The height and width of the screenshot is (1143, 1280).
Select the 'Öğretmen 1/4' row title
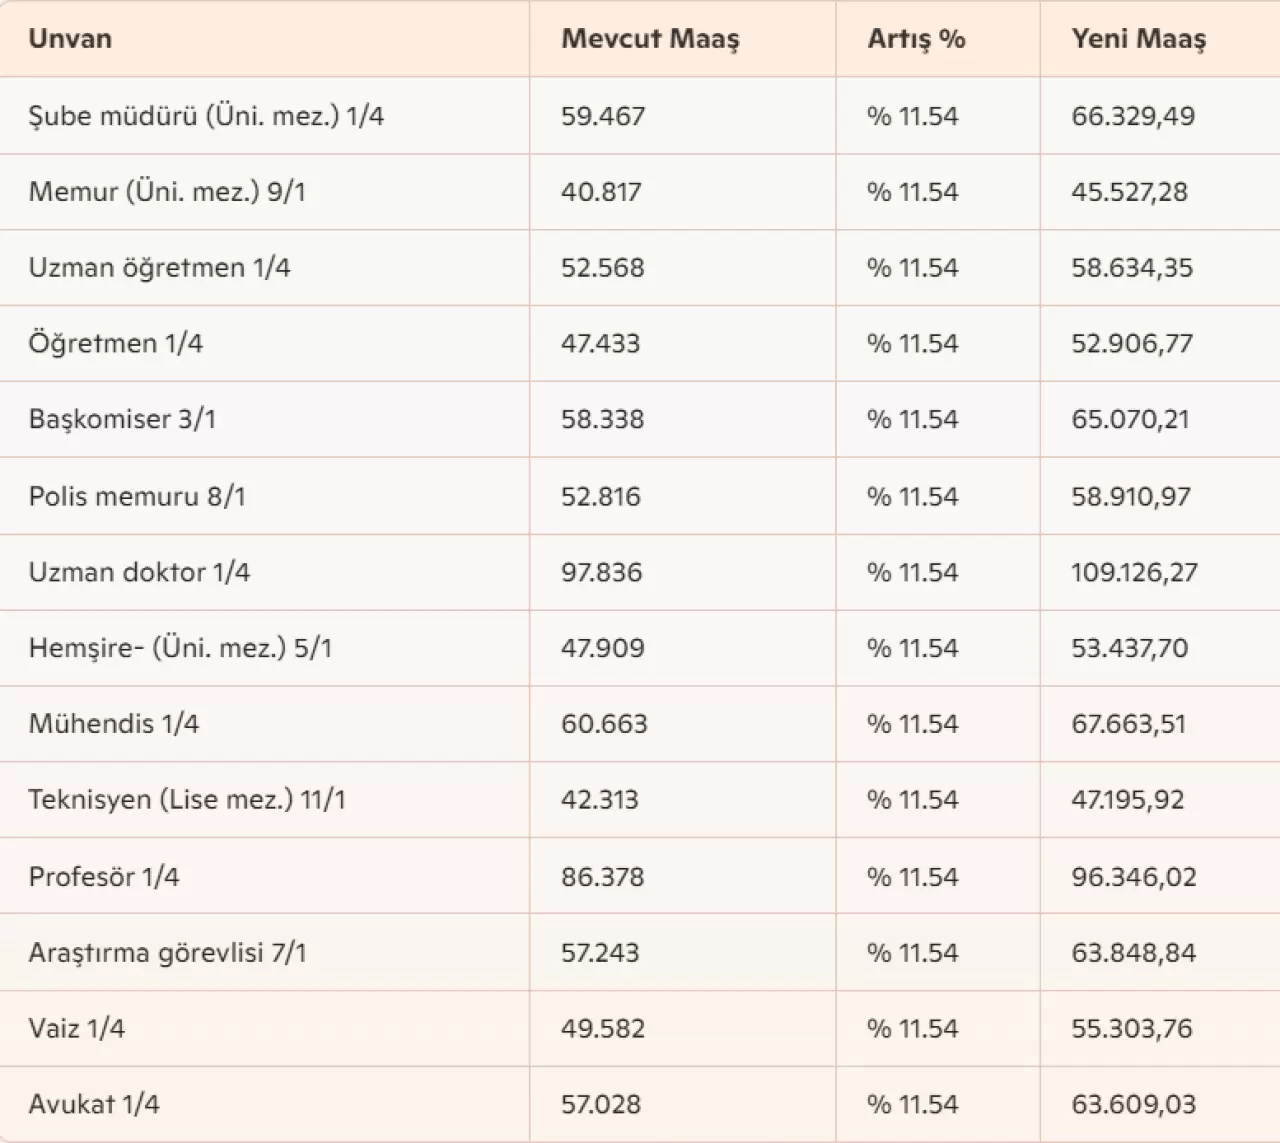(x=115, y=344)
